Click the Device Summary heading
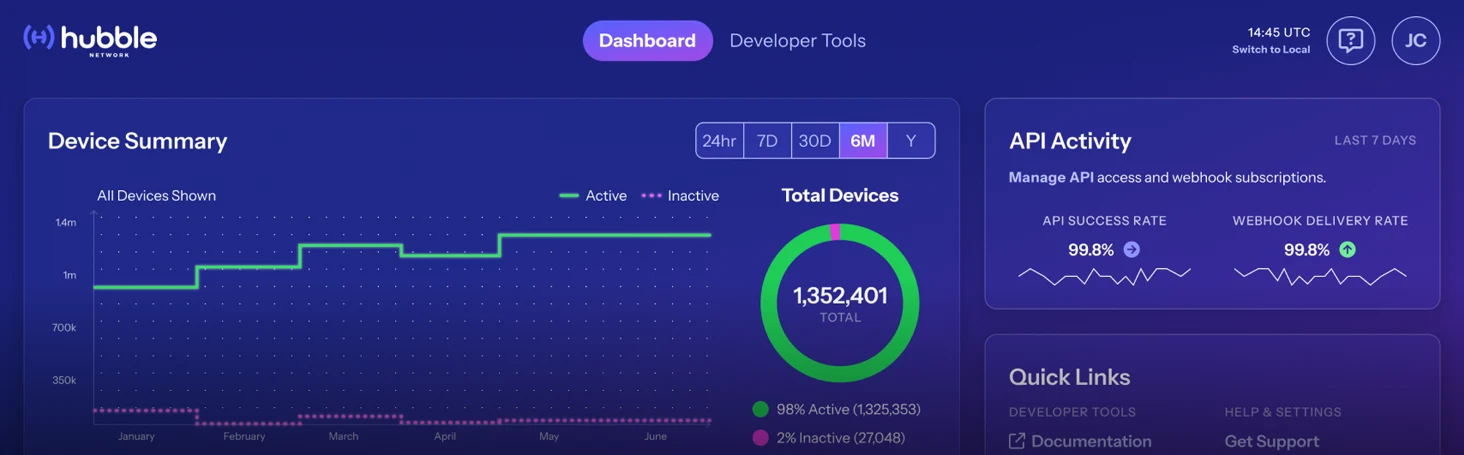This screenshot has width=1464, height=455. (x=138, y=141)
